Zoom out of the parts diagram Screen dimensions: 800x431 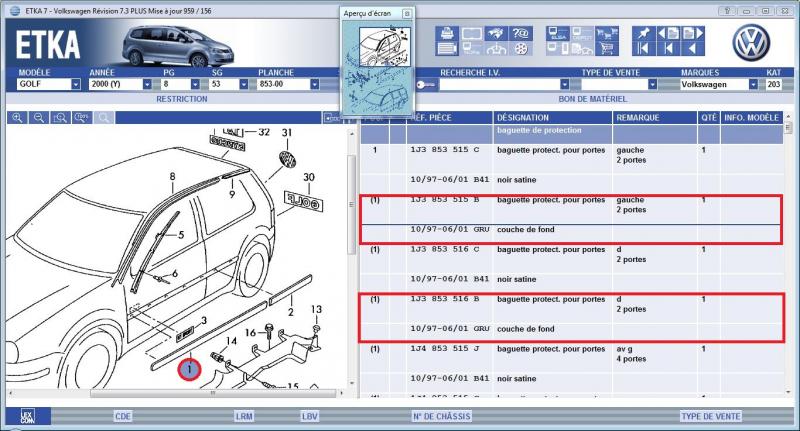pos(39,118)
